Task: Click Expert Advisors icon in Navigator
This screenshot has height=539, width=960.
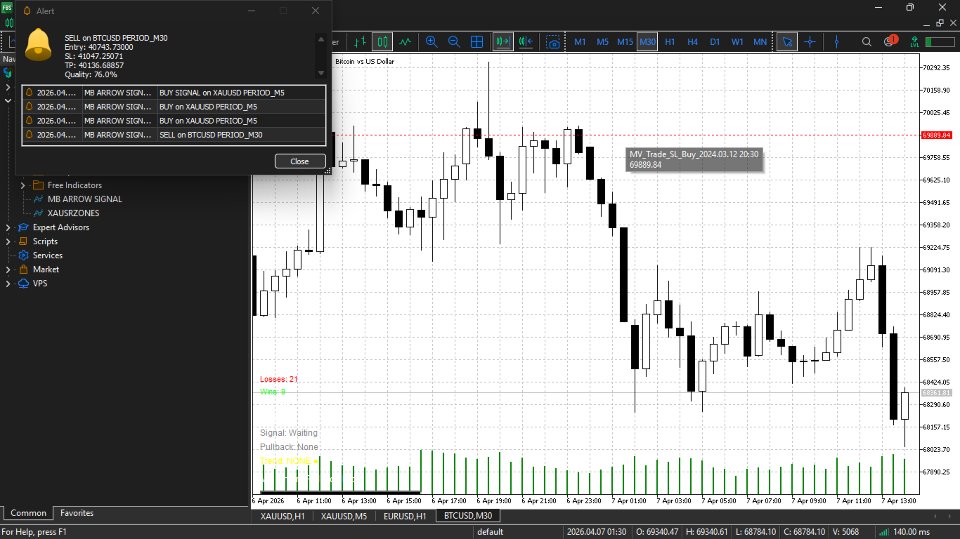Action: (x=23, y=227)
